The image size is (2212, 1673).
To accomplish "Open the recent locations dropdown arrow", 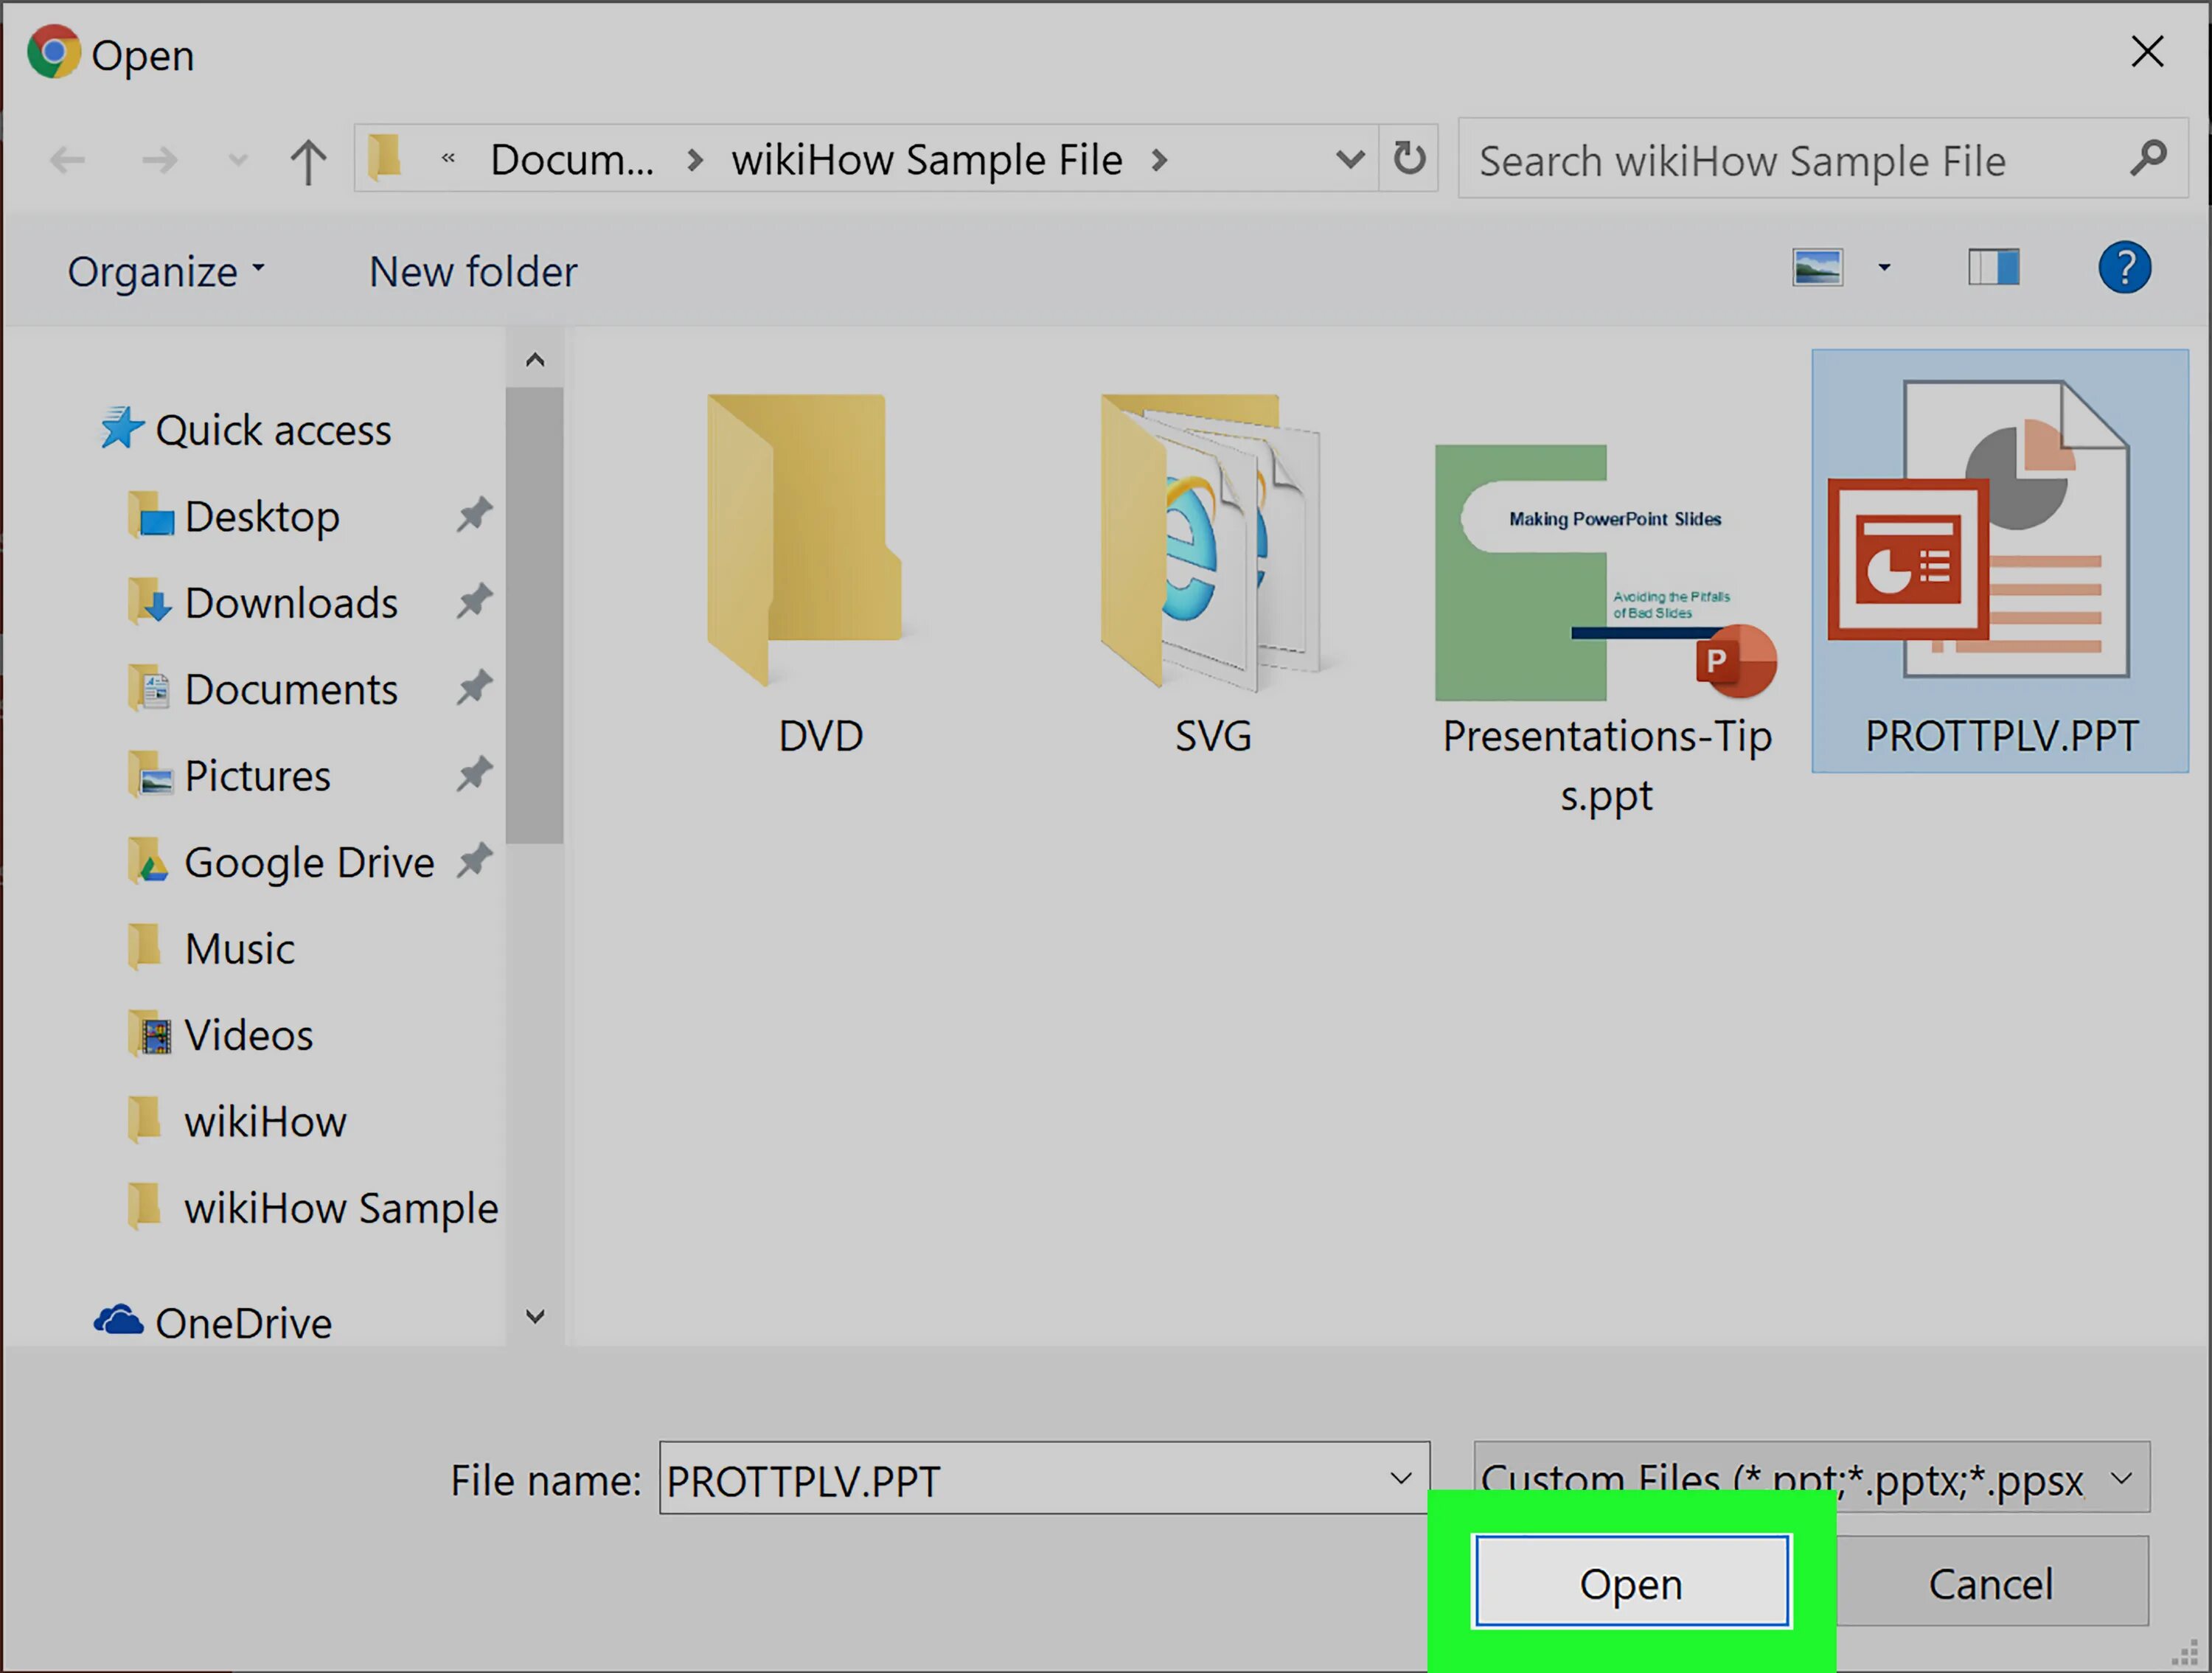I will coord(238,159).
